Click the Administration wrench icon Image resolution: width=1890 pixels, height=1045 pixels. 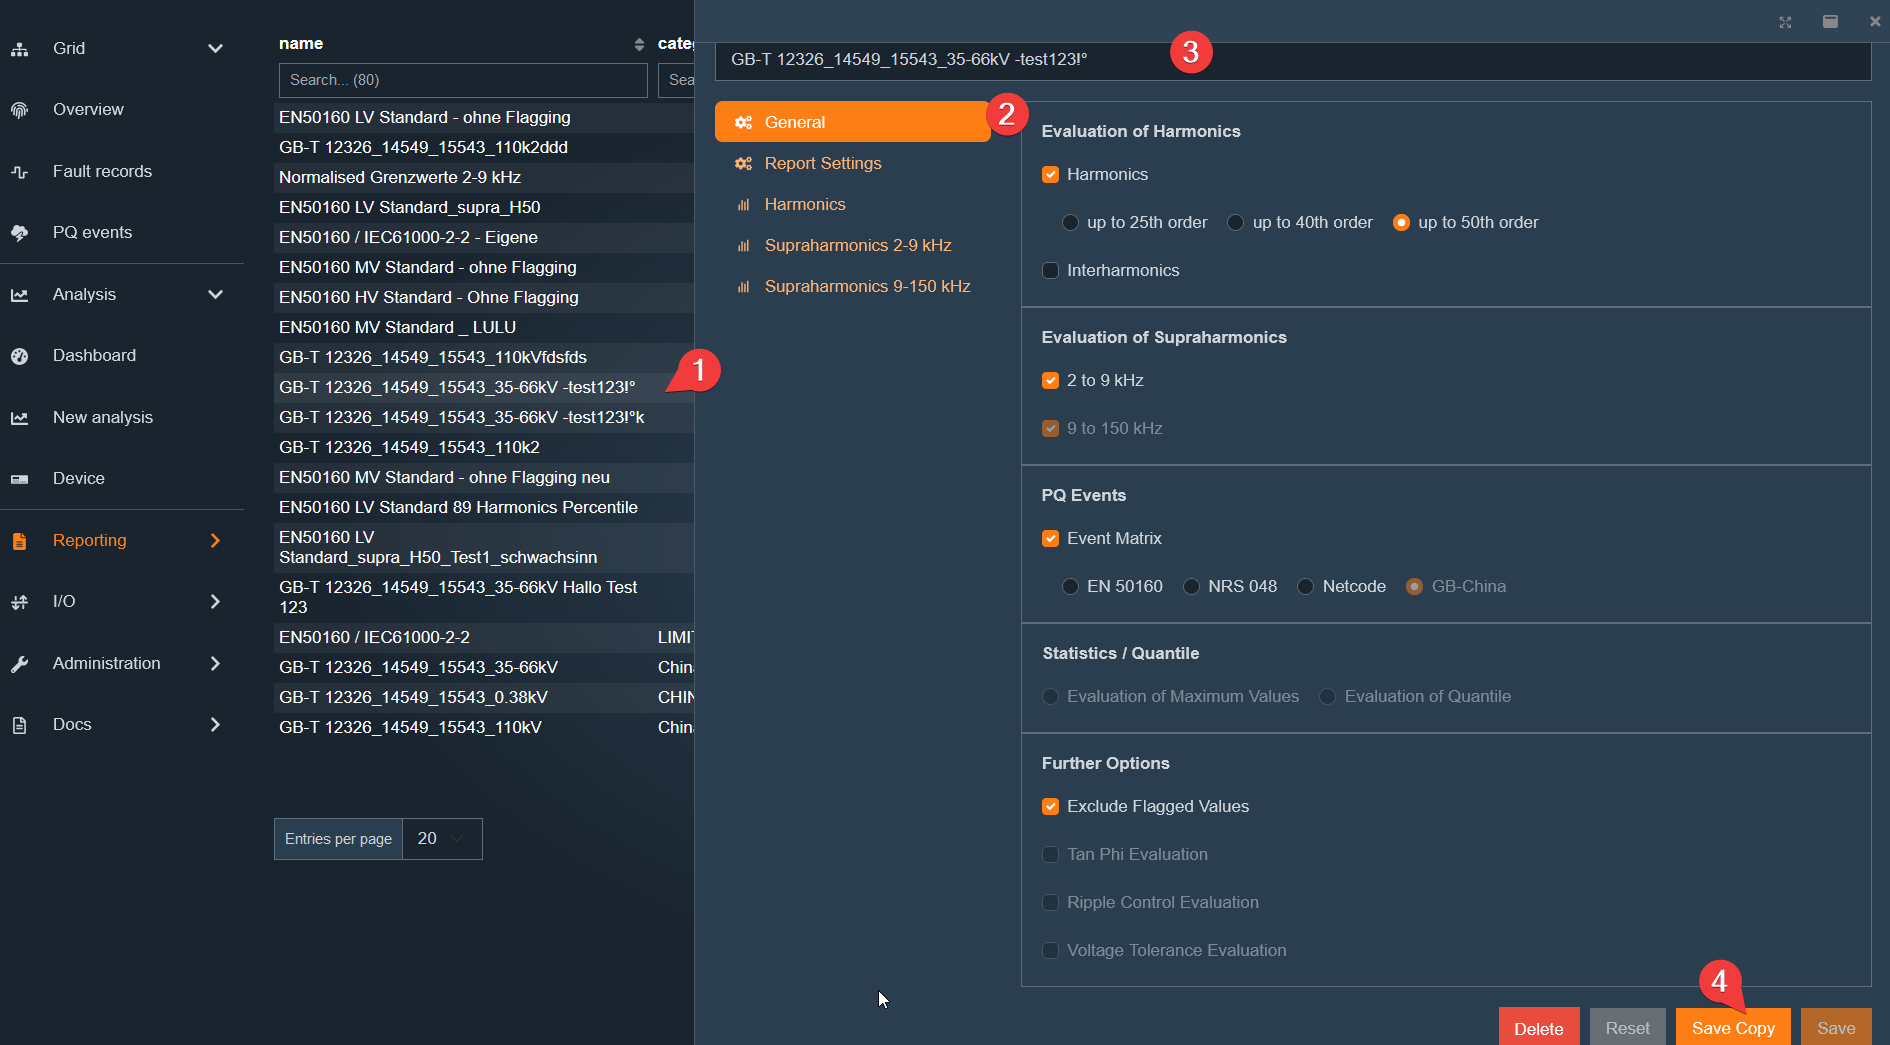[x=19, y=664]
